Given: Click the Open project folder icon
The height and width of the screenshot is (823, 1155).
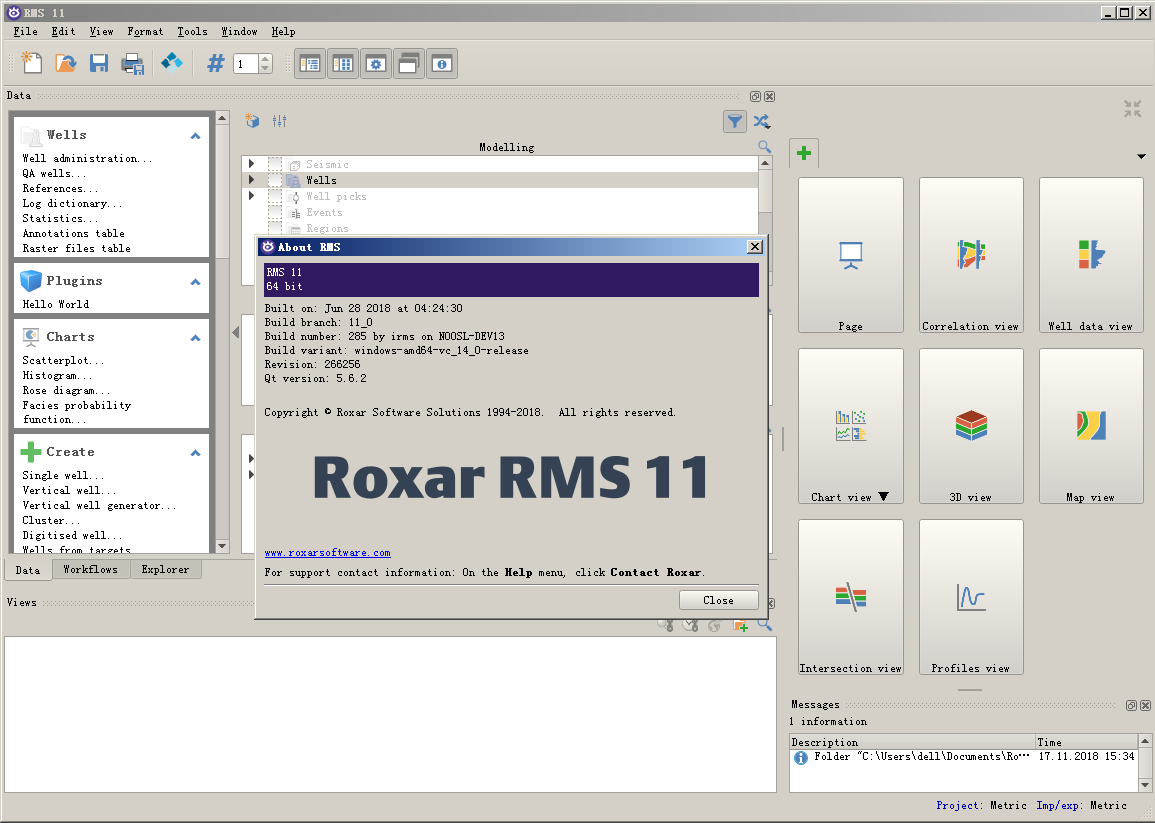Looking at the screenshot, I should click(x=66, y=63).
